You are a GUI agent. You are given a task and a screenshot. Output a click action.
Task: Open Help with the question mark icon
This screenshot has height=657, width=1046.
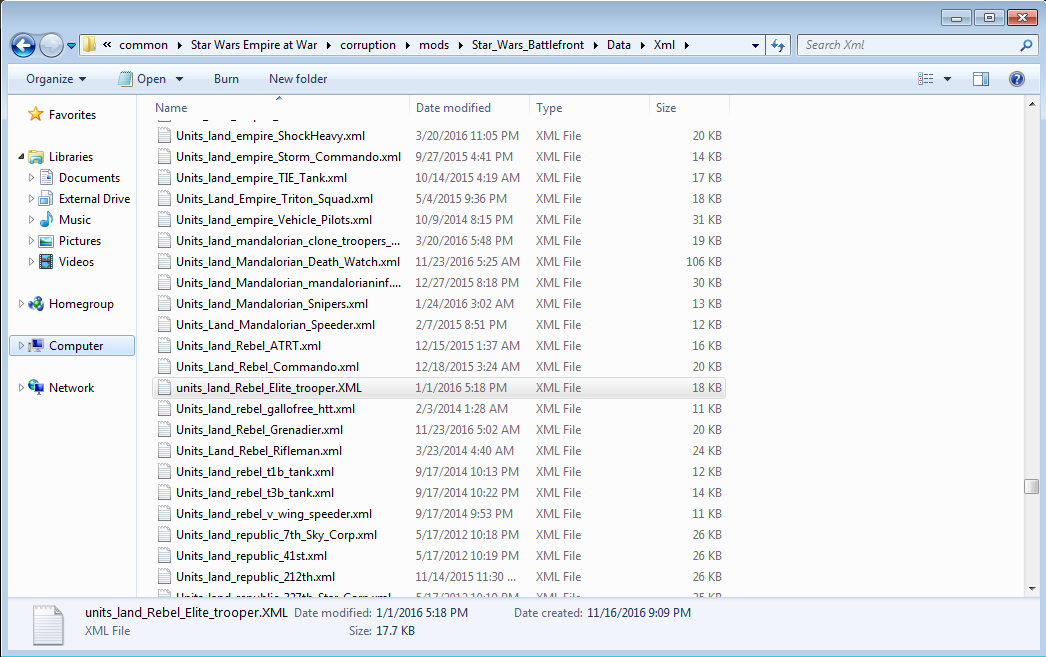tap(1017, 79)
